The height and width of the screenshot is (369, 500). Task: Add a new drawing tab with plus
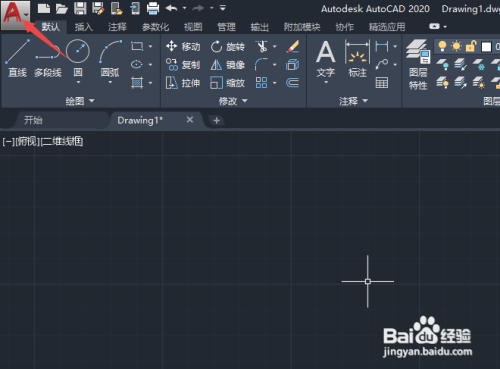point(216,120)
